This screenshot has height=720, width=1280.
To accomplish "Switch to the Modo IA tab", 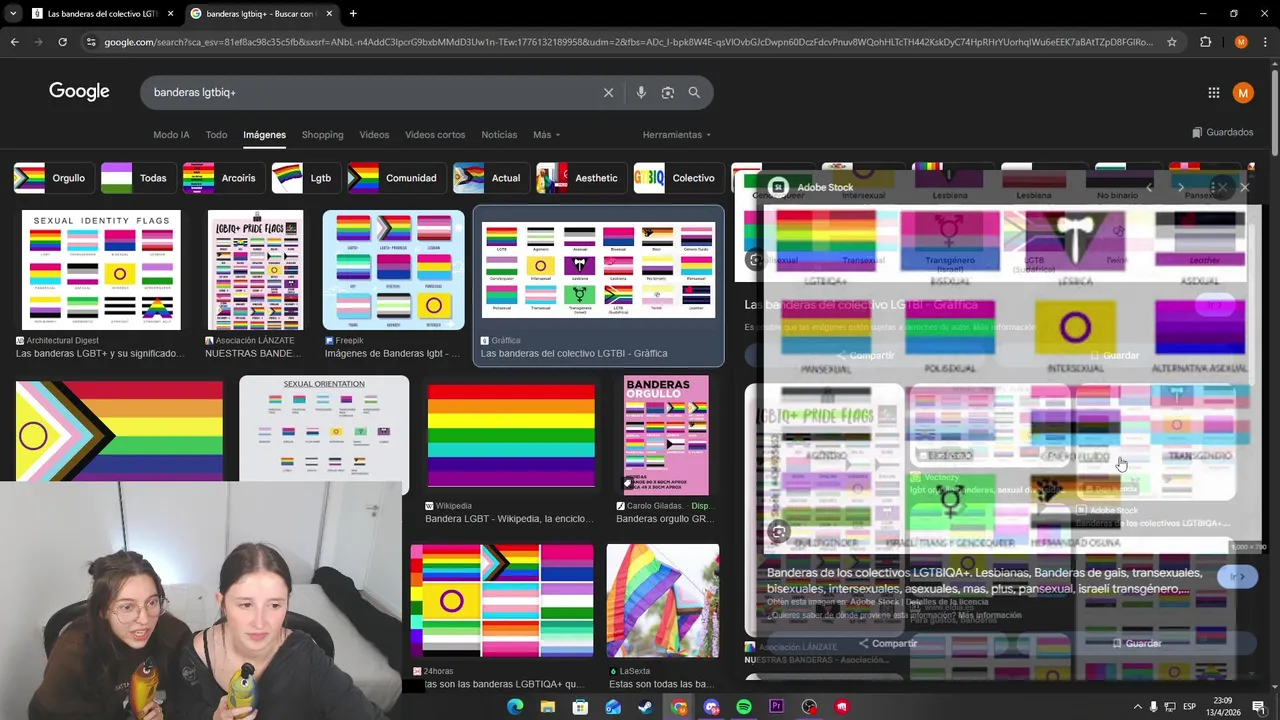I will coord(171,135).
